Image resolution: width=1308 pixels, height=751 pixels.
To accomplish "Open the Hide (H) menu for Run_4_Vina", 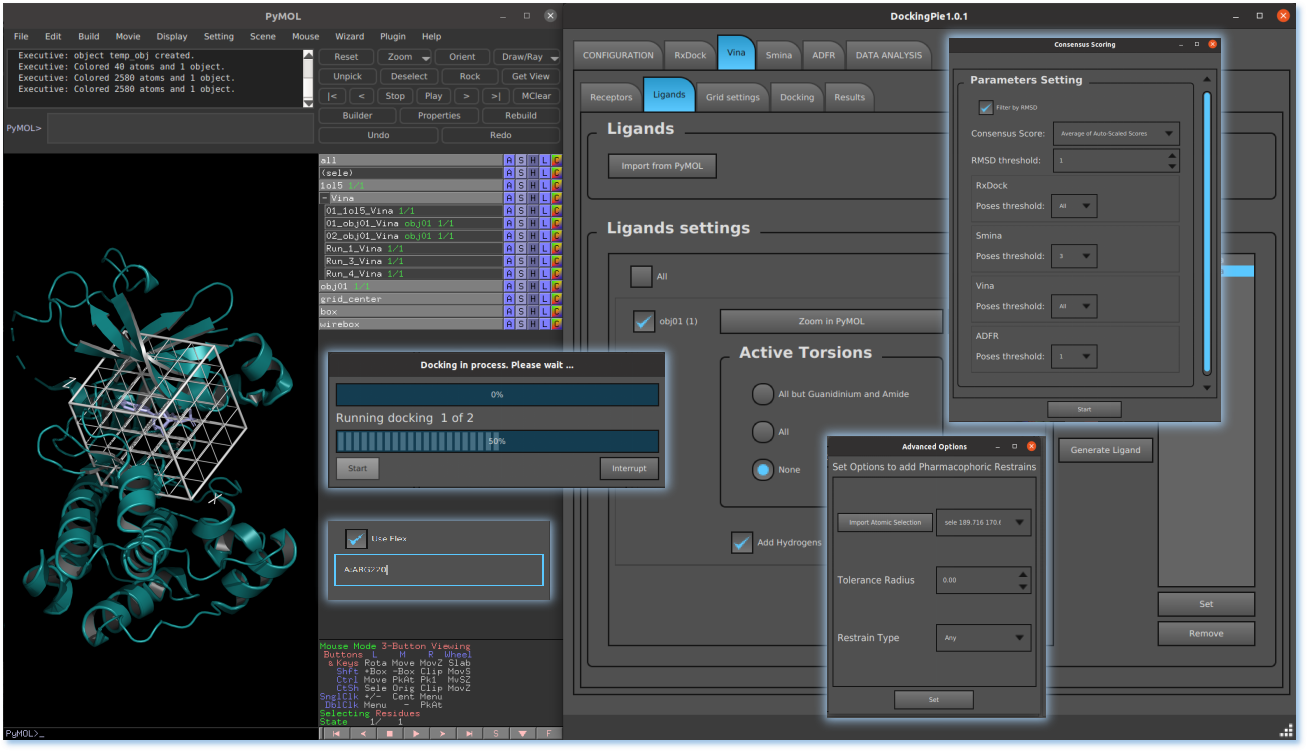I will 533,273.
